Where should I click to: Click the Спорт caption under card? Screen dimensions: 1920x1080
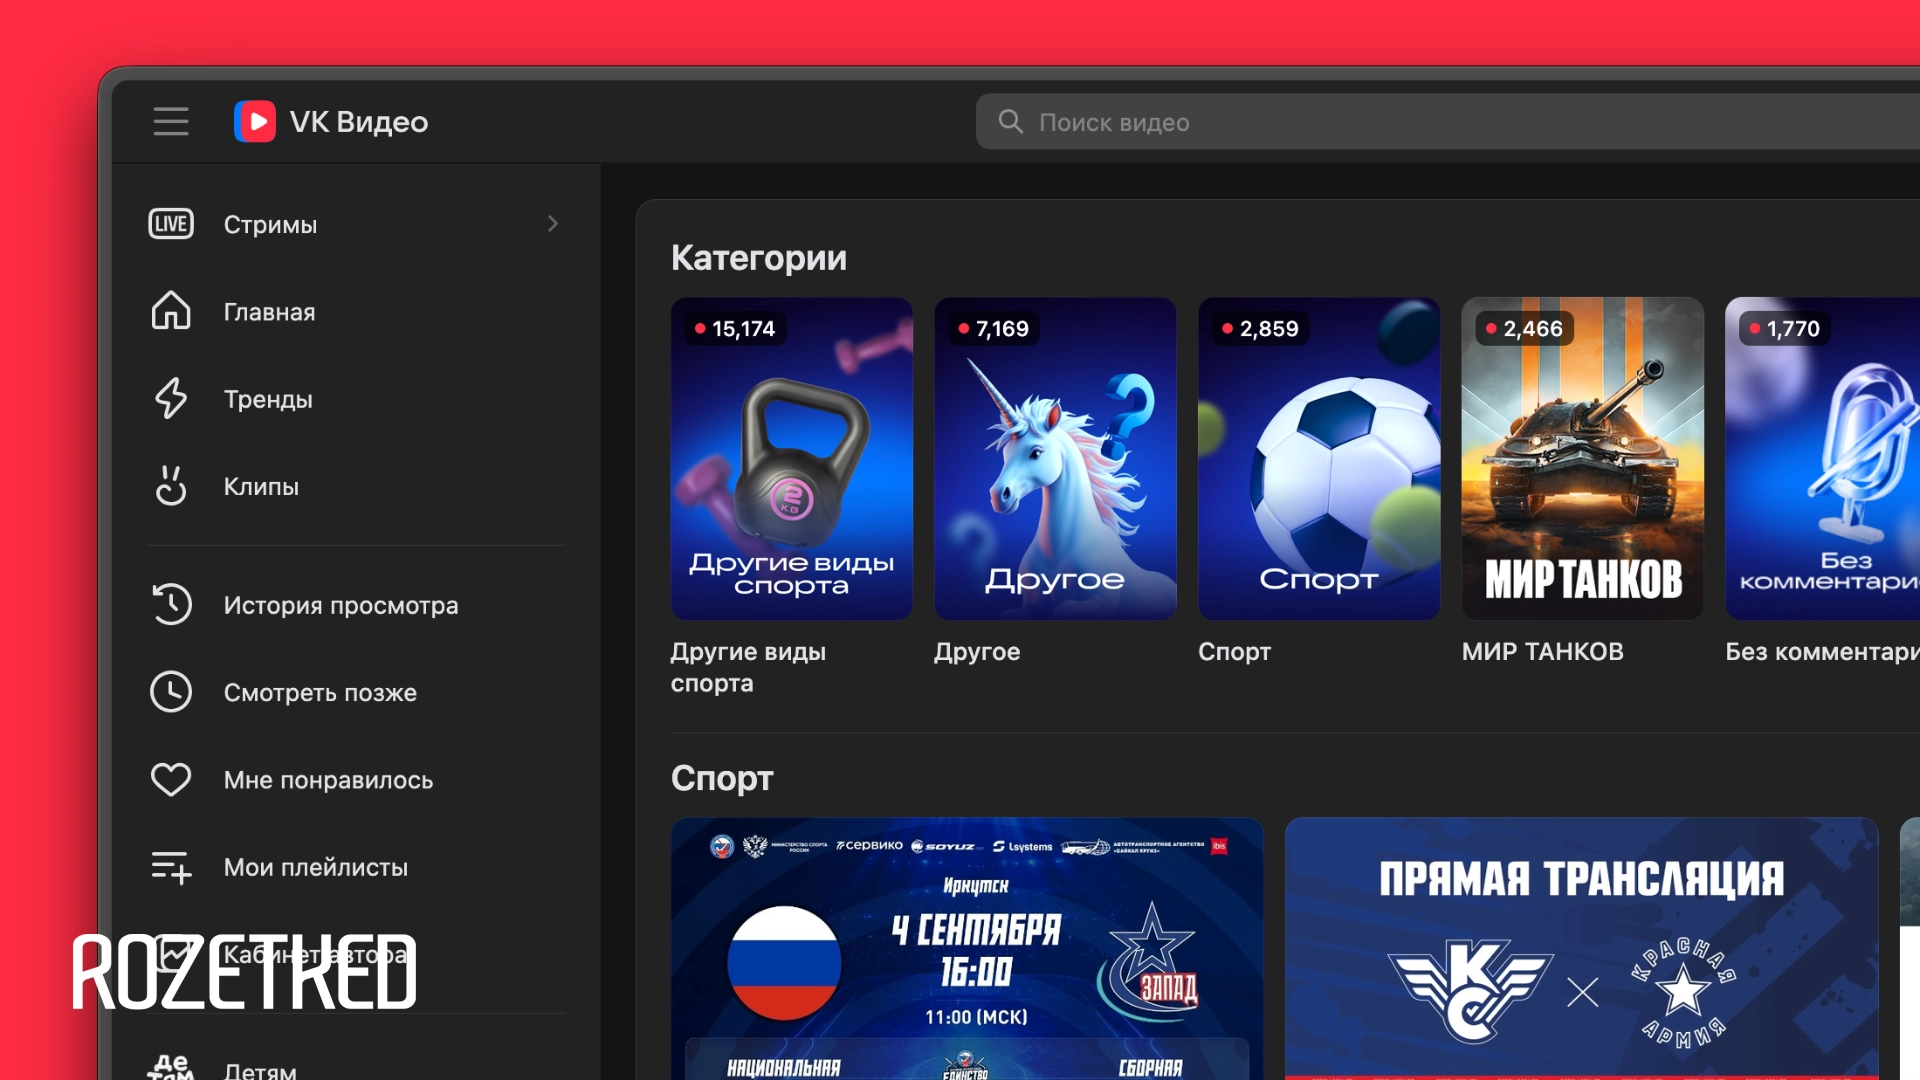(1234, 652)
